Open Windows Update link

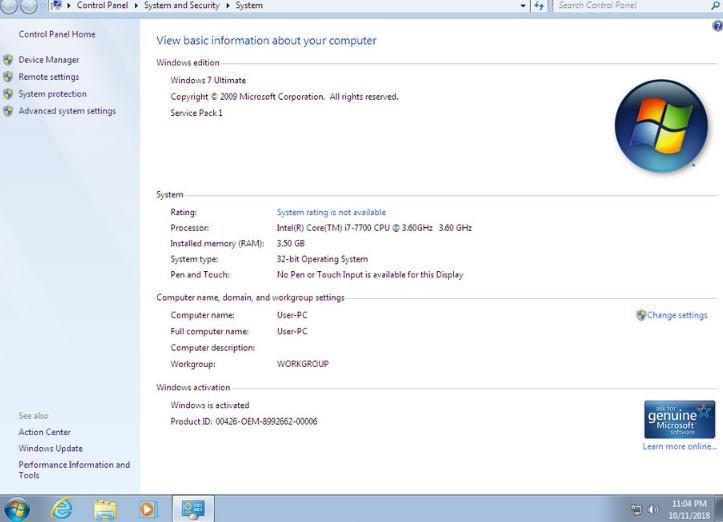[x=51, y=448]
